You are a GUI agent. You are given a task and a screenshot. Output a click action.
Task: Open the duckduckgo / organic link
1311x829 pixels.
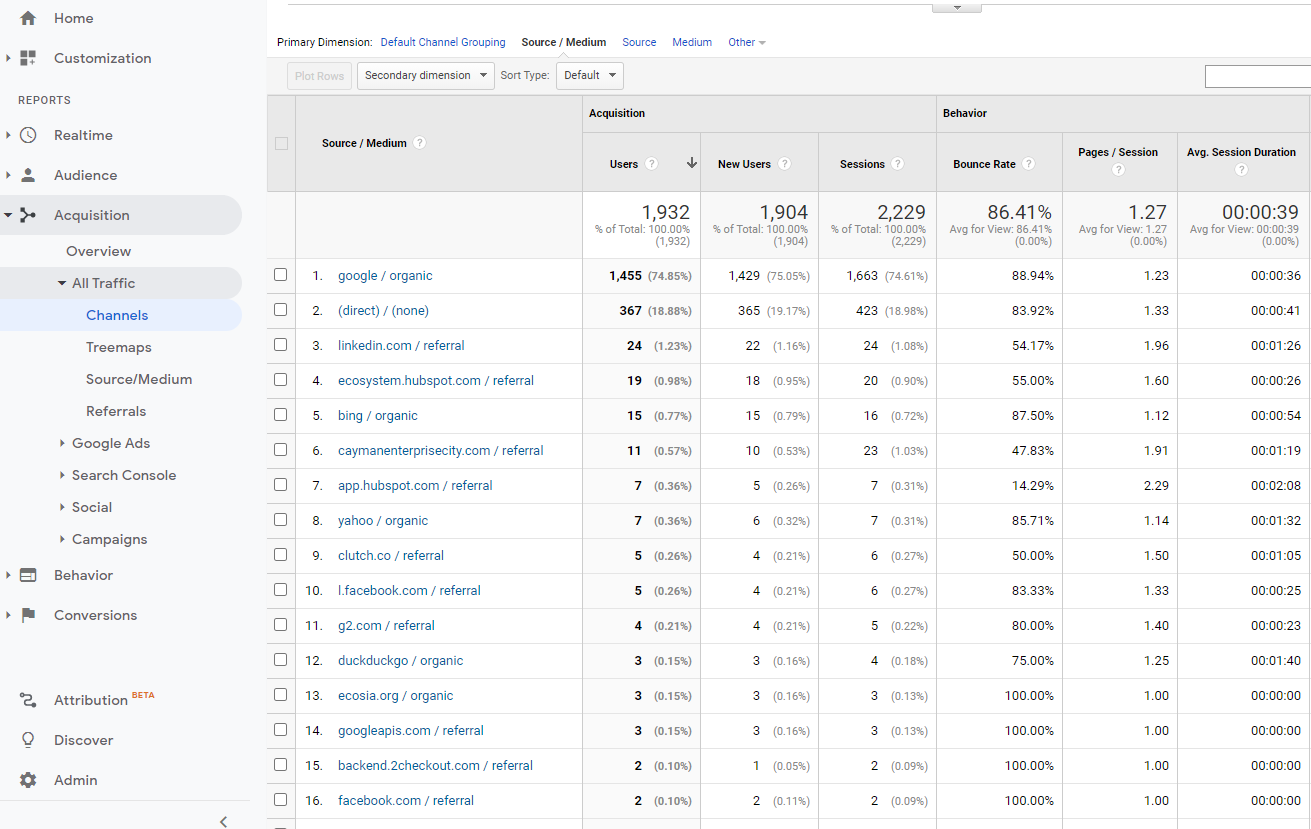point(400,660)
